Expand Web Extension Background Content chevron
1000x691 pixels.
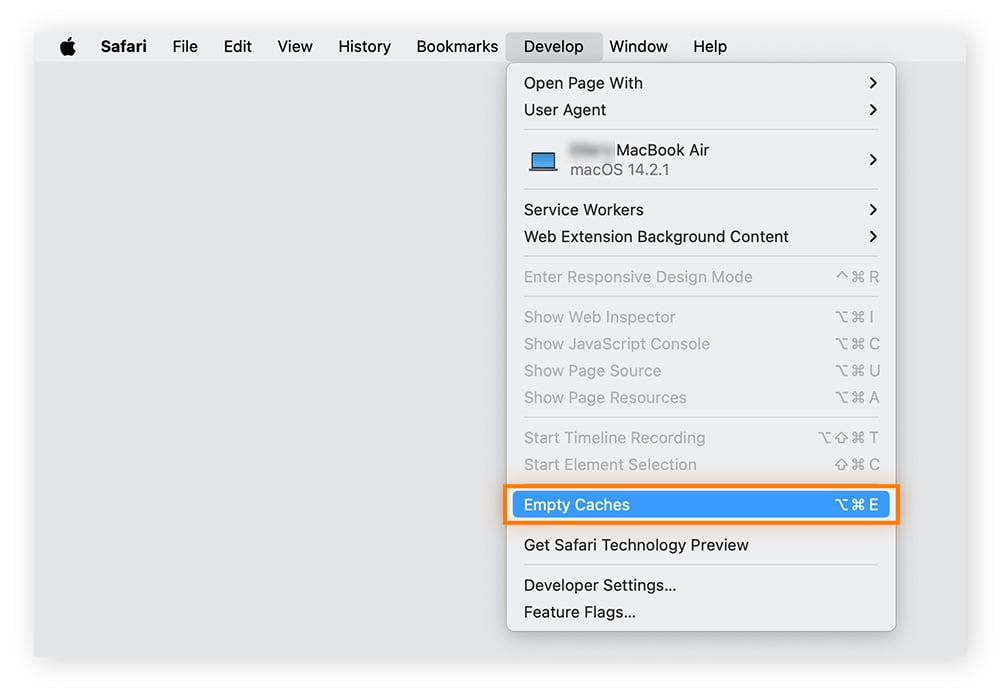click(873, 237)
